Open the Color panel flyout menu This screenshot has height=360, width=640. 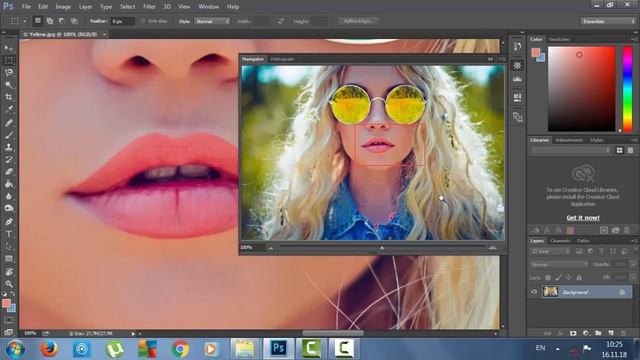point(634,39)
